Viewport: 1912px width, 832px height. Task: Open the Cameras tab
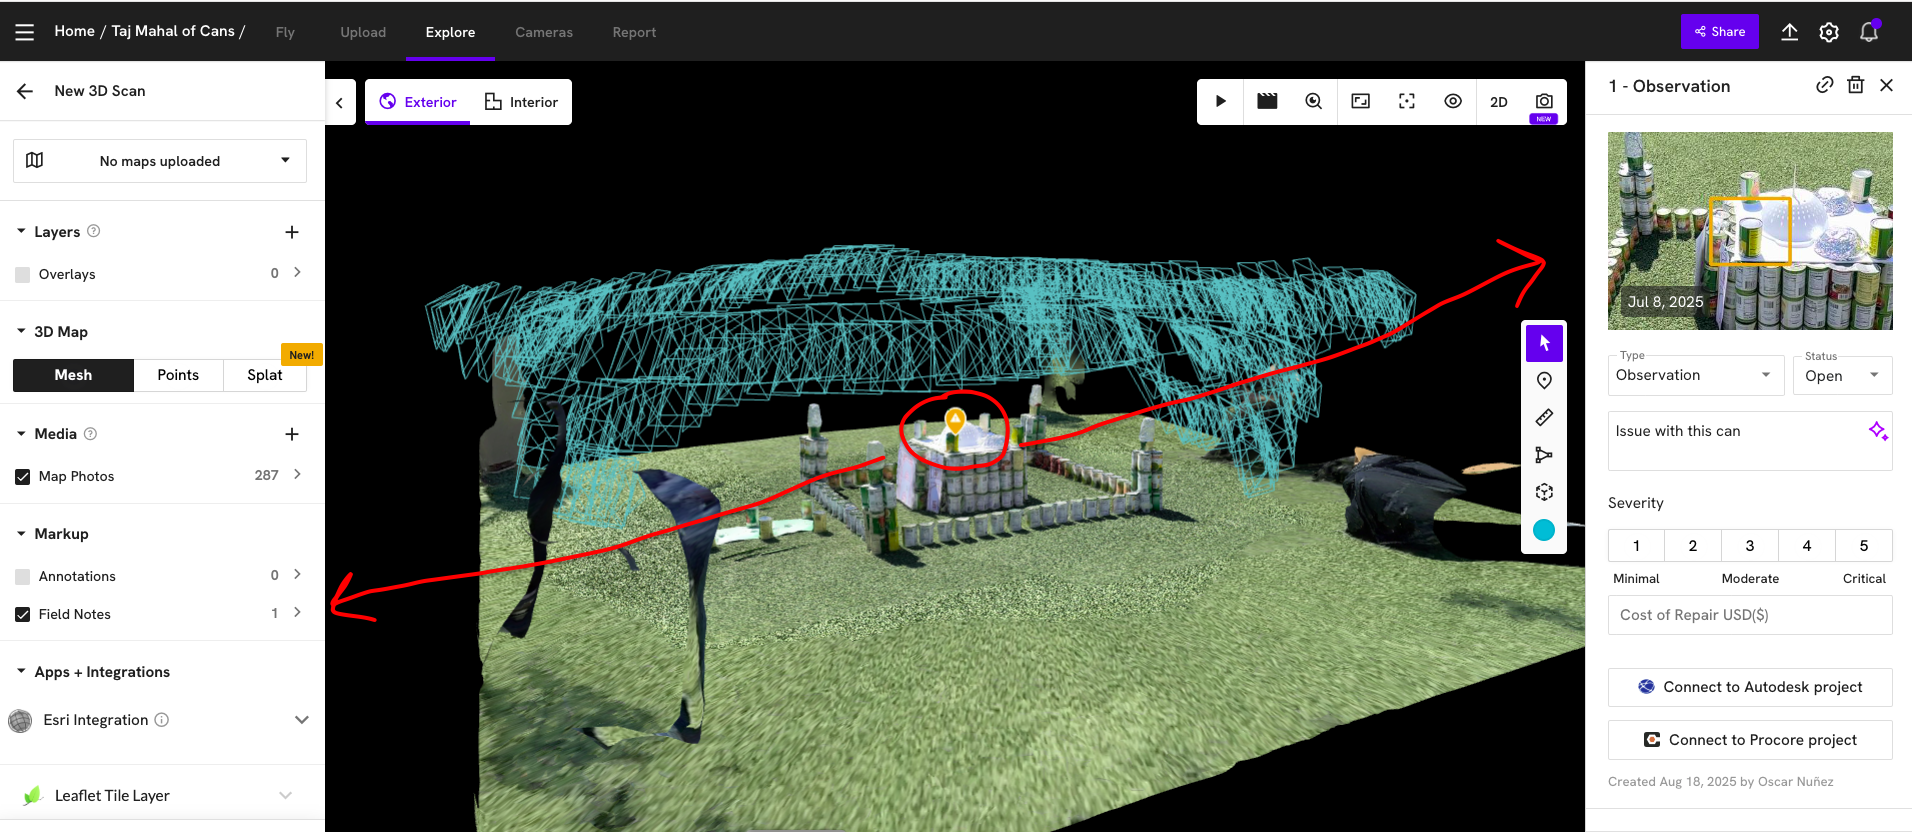pos(544,32)
